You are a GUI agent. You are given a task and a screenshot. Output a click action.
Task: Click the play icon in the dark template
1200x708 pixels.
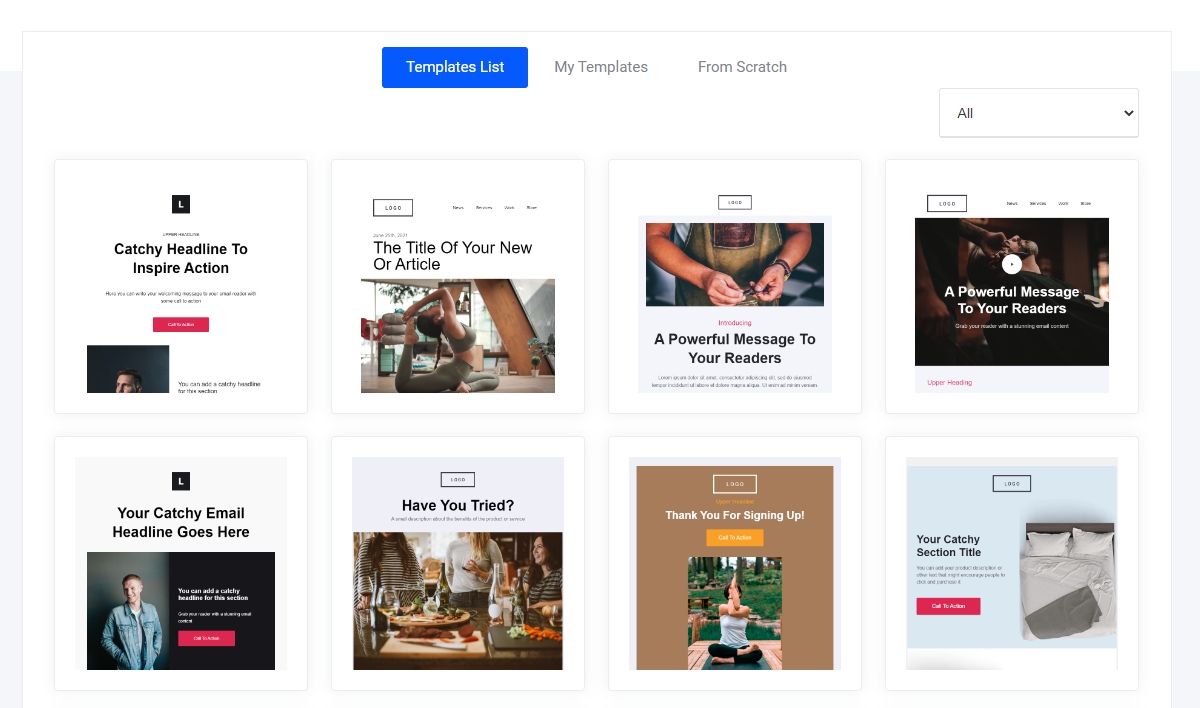point(1012,264)
